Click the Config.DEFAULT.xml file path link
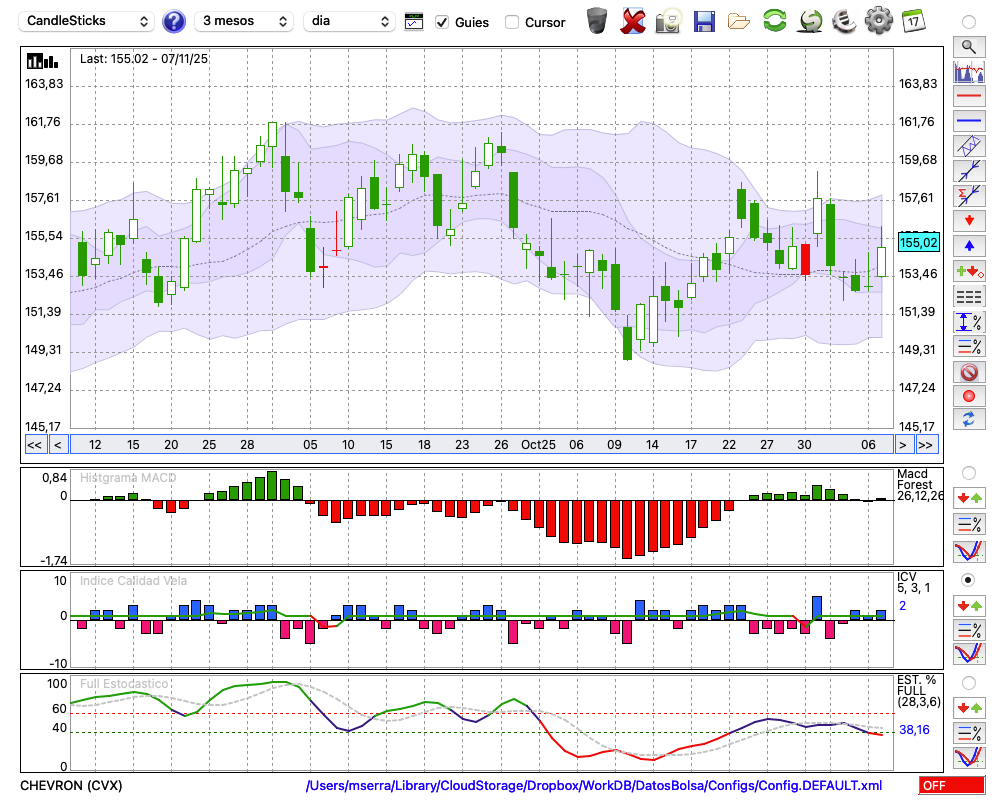Image resolution: width=1000 pixels, height=800 pixels. click(594, 786)
